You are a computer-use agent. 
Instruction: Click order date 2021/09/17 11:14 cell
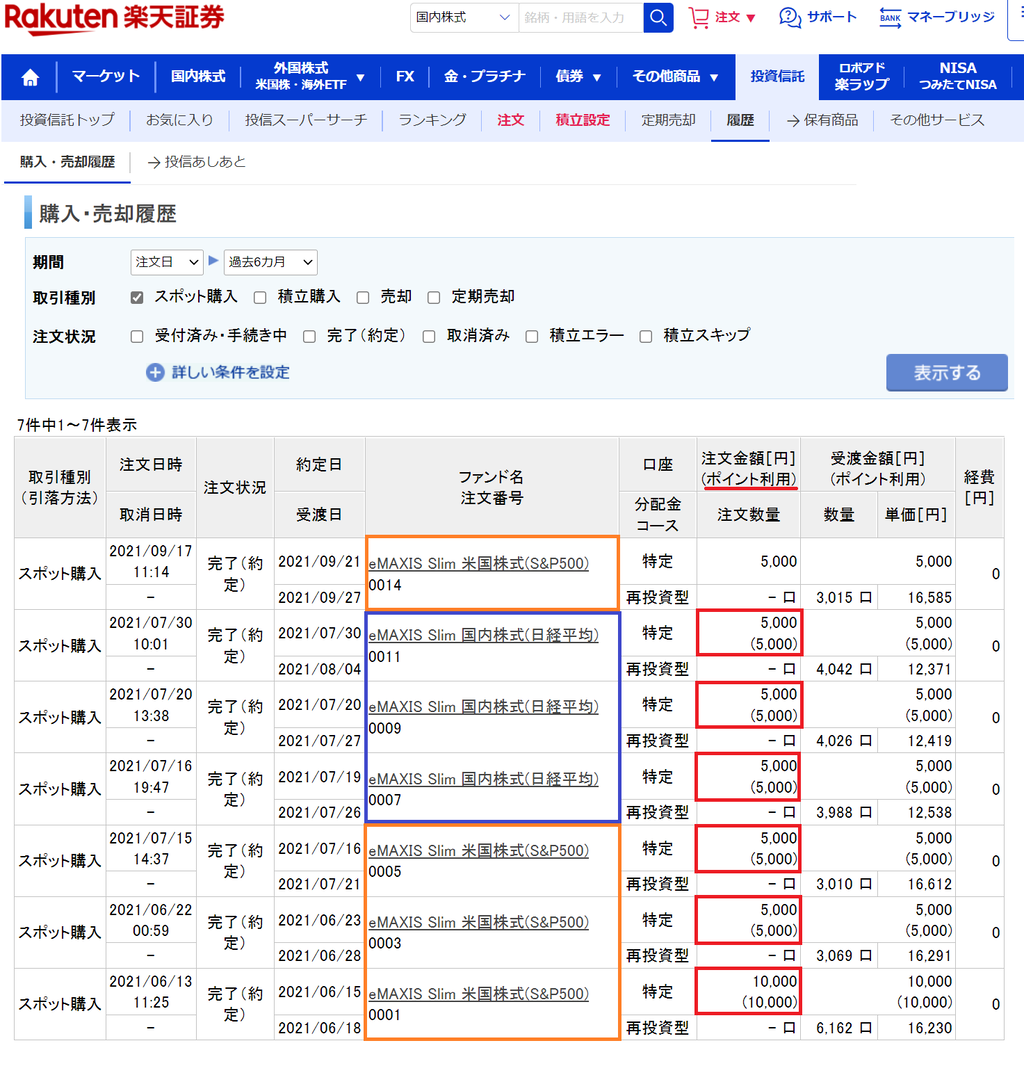tap(151, 562)
